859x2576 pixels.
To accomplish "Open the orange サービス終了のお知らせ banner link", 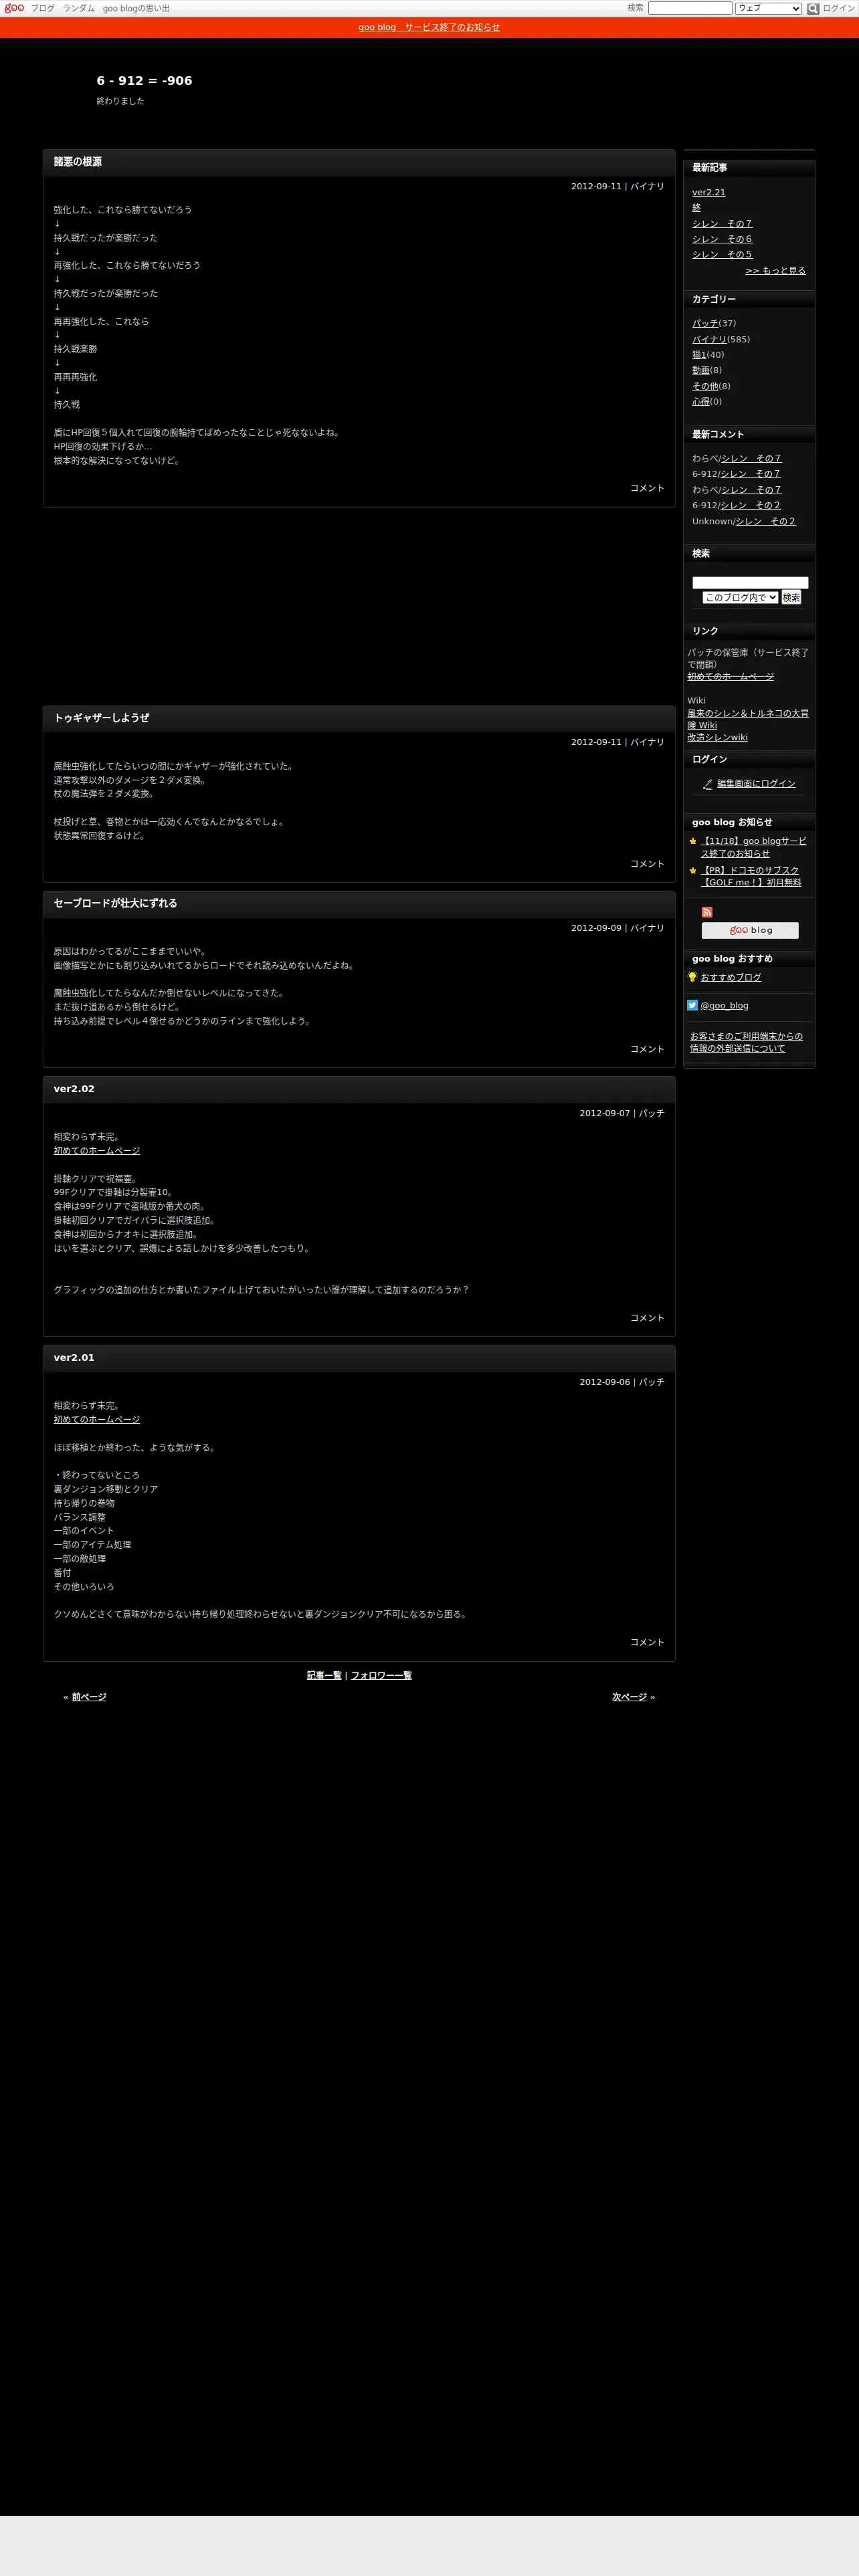I will click(x=429, y=27).
